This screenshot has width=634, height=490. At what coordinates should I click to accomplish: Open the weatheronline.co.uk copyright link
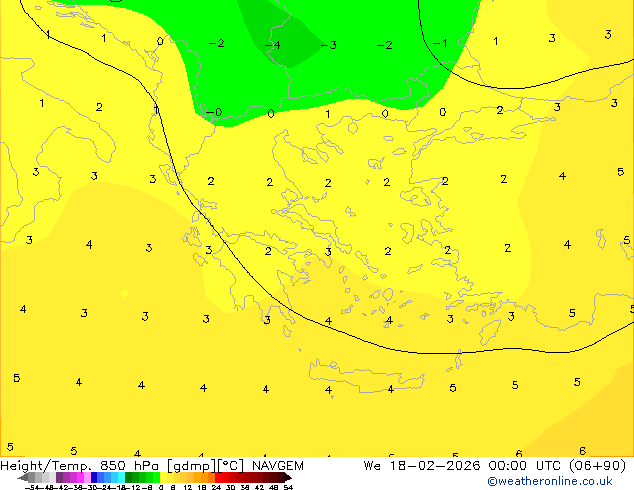[550, 481]
